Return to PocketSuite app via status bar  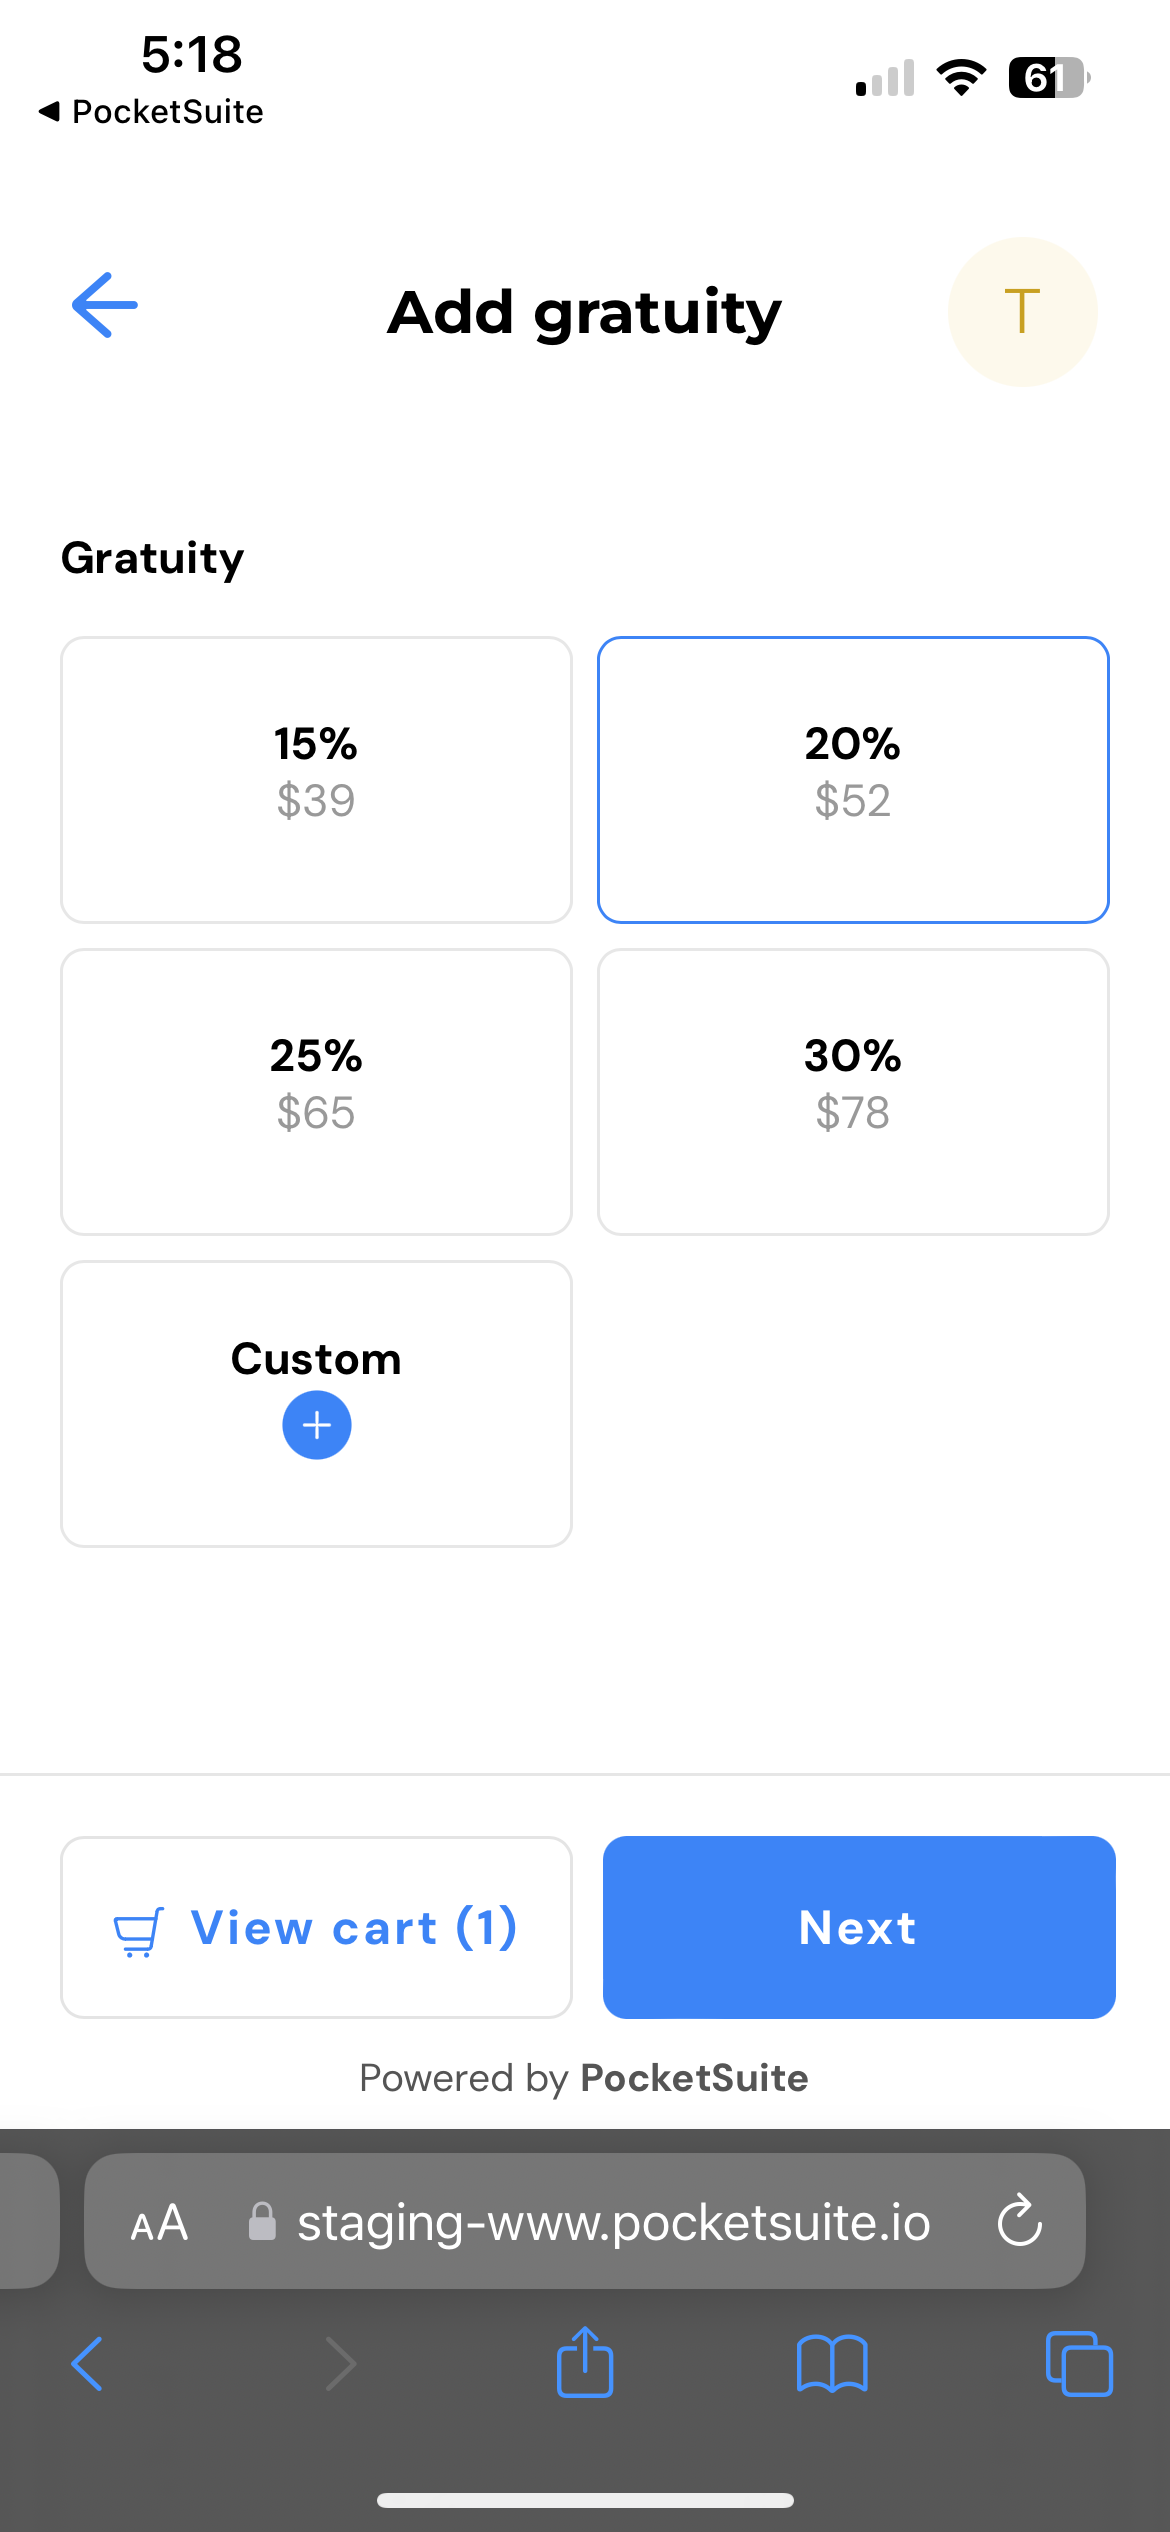[152, 112]
